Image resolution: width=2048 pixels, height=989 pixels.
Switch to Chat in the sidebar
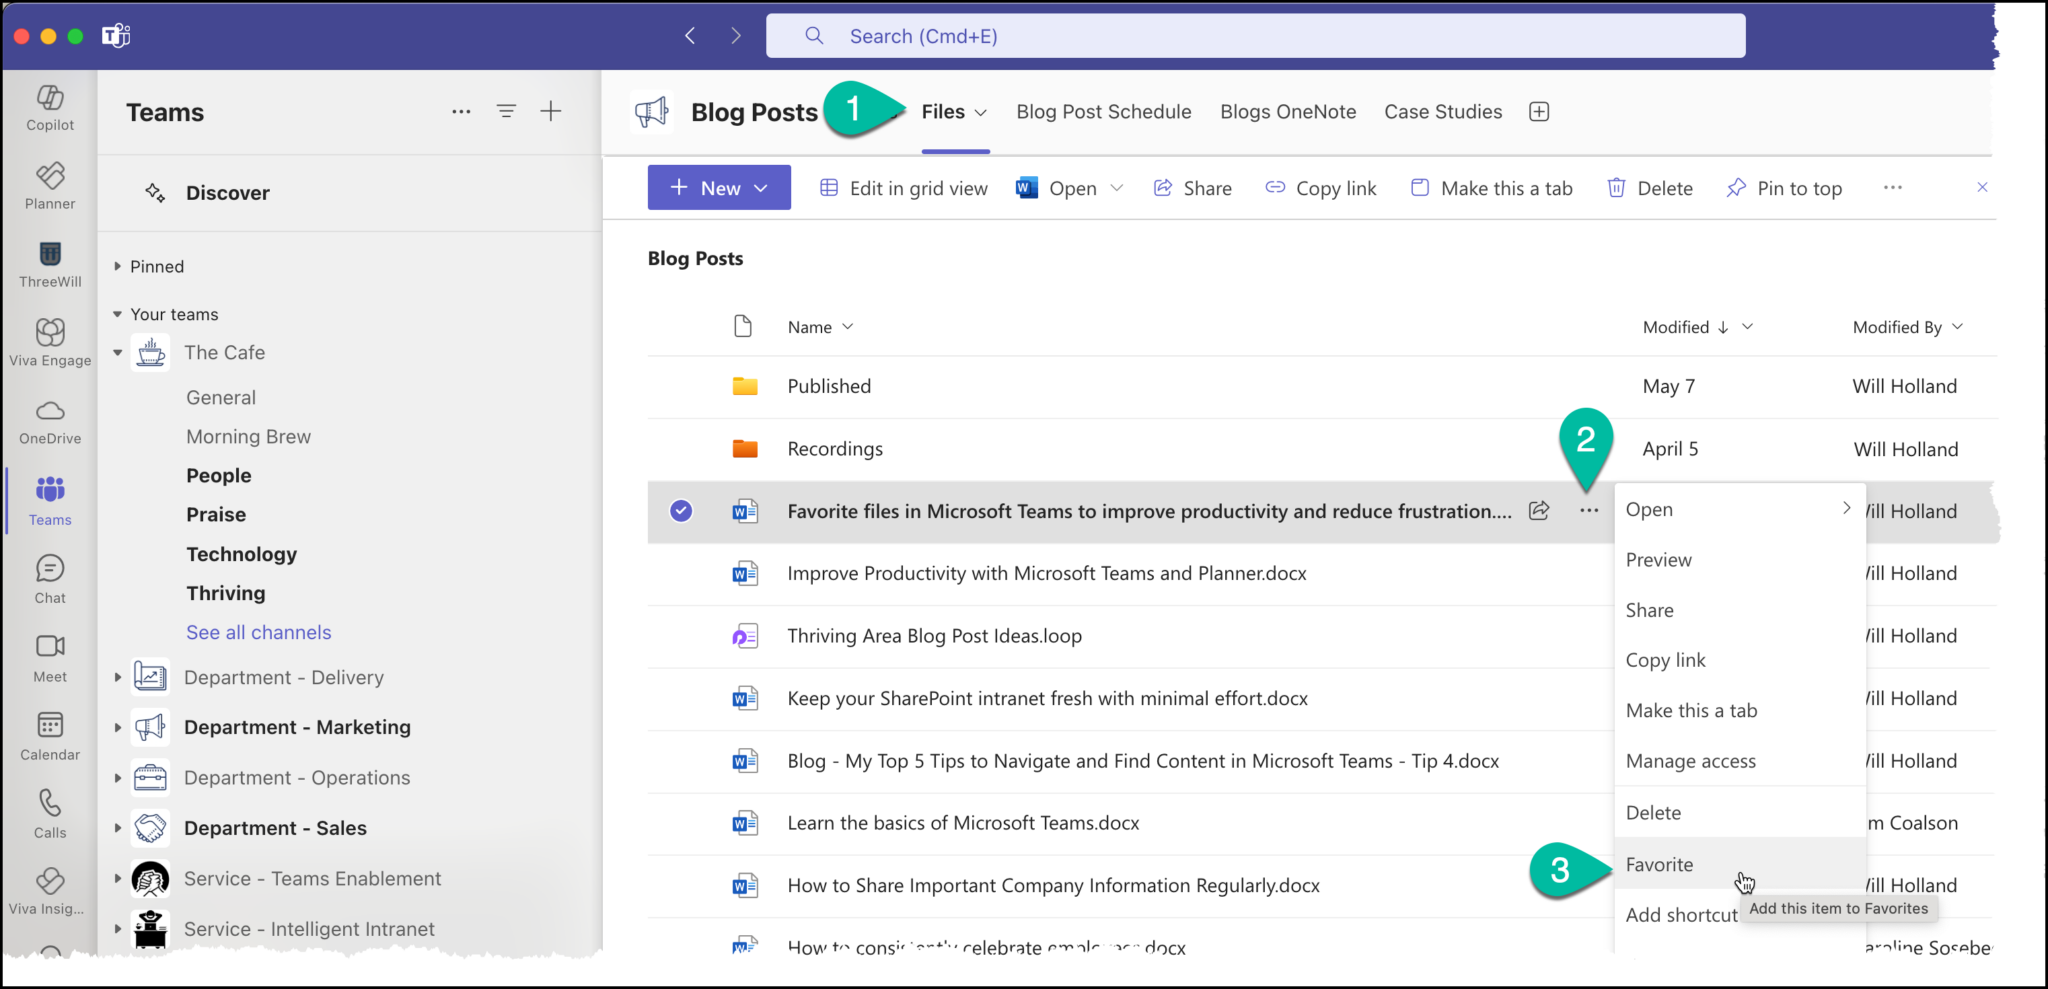[x=49, y=575]
